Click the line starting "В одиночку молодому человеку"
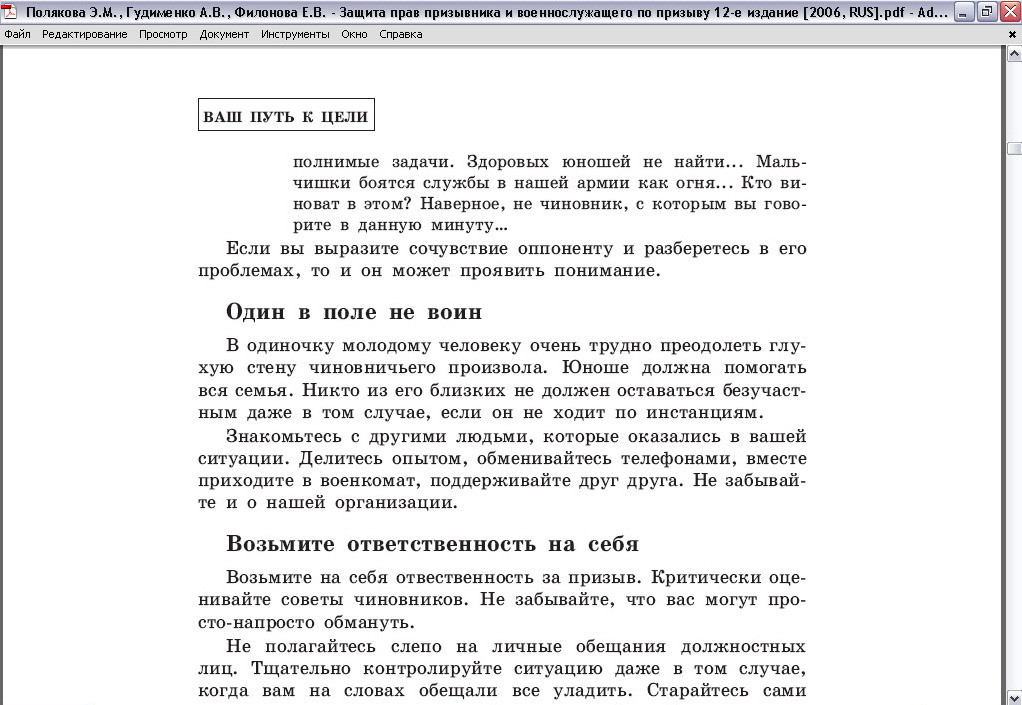Image resolution: width=1022 pixels, height=705 pixels. click(x=516, y=345)
